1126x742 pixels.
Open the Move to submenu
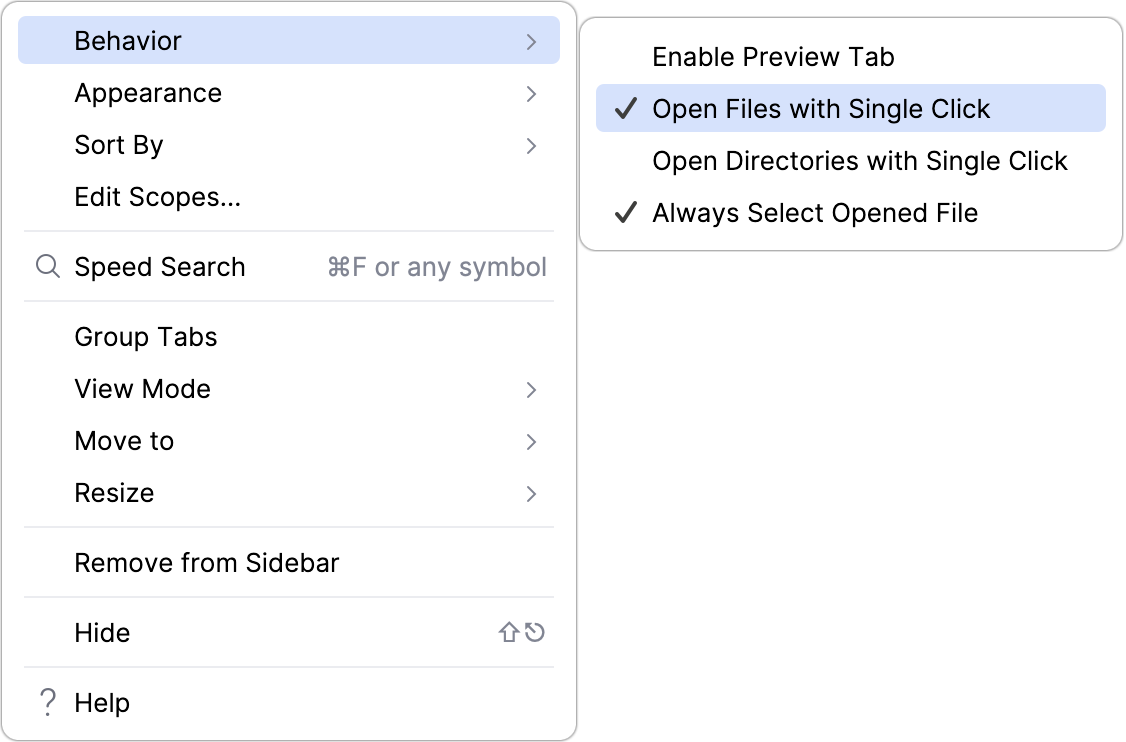pyautogui.click(x=531, y=440)
